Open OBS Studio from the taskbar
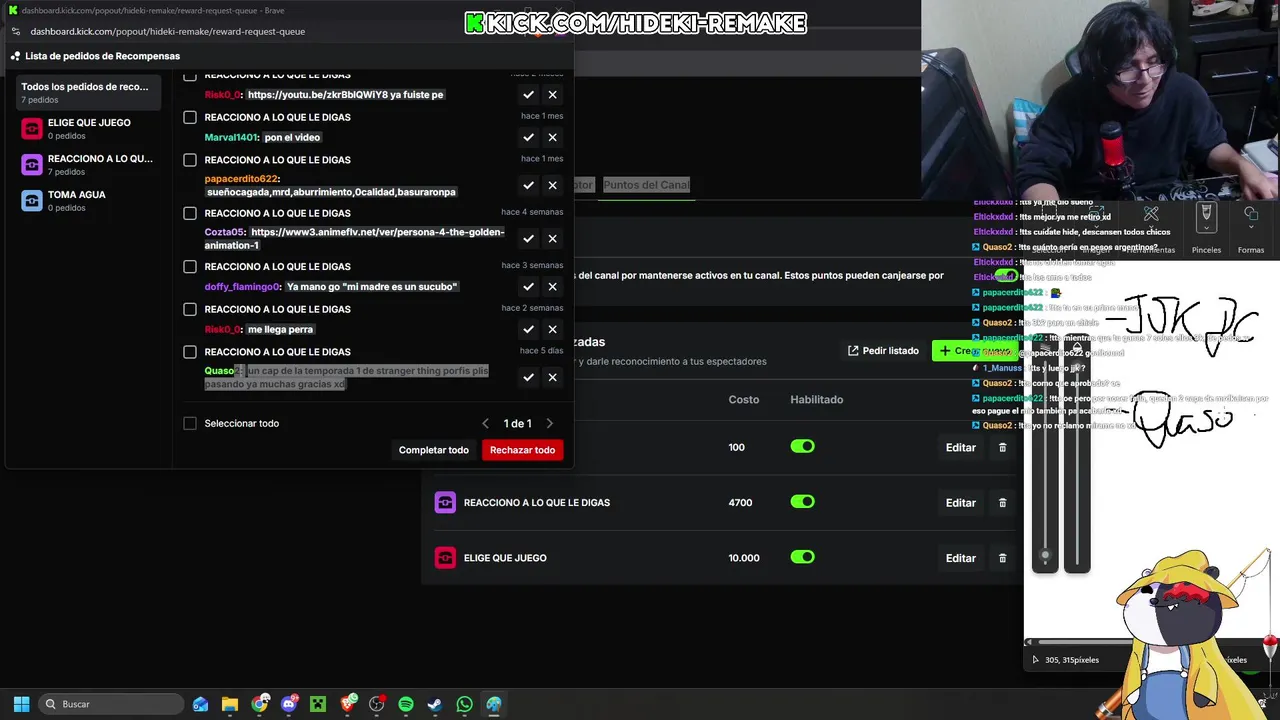 coord(376,704)
